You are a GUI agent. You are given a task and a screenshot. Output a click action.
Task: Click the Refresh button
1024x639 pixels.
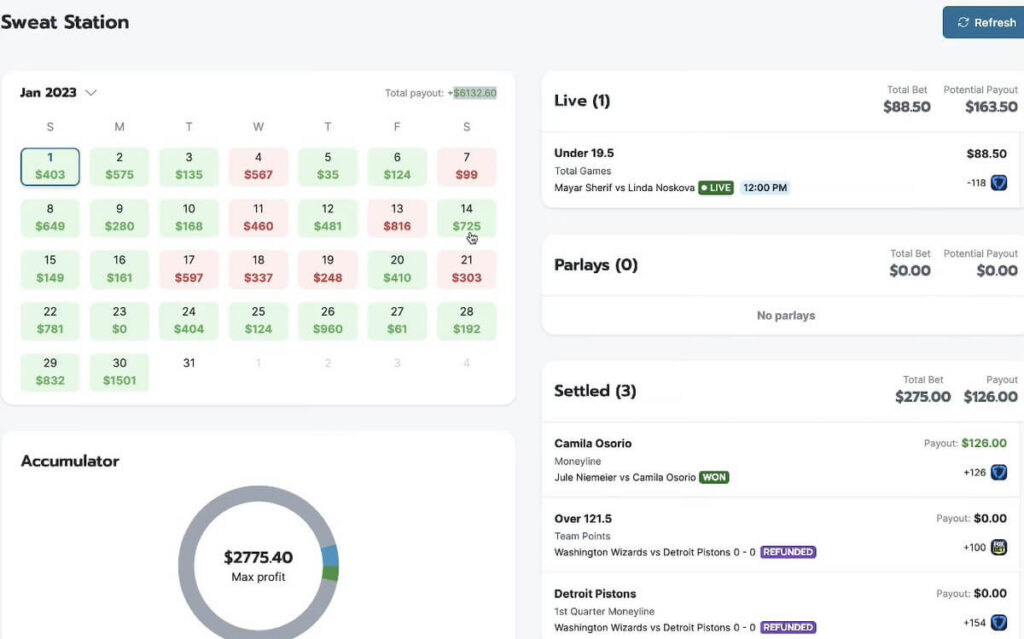coord(983,22)
